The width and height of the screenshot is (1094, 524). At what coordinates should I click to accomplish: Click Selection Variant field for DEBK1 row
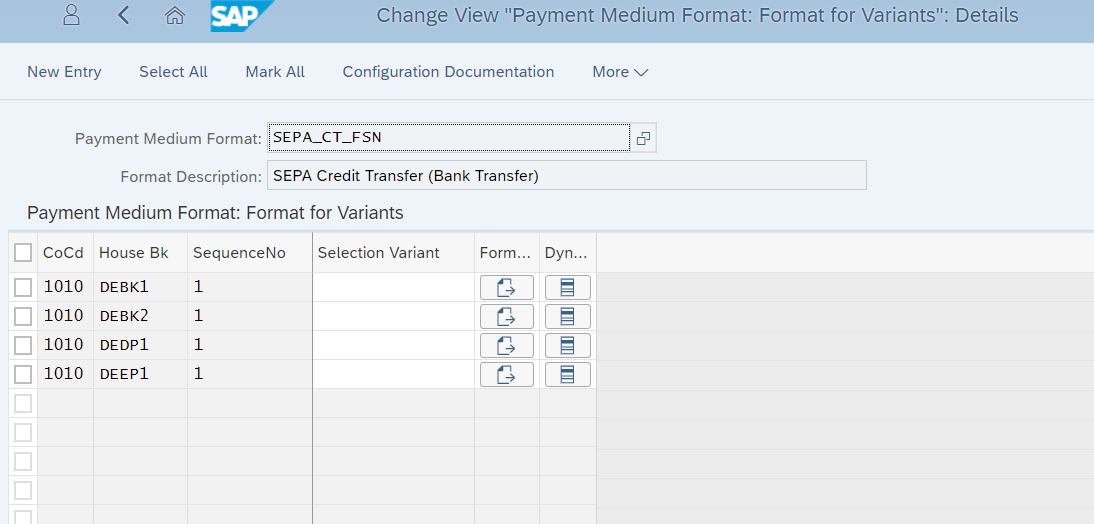394,287
